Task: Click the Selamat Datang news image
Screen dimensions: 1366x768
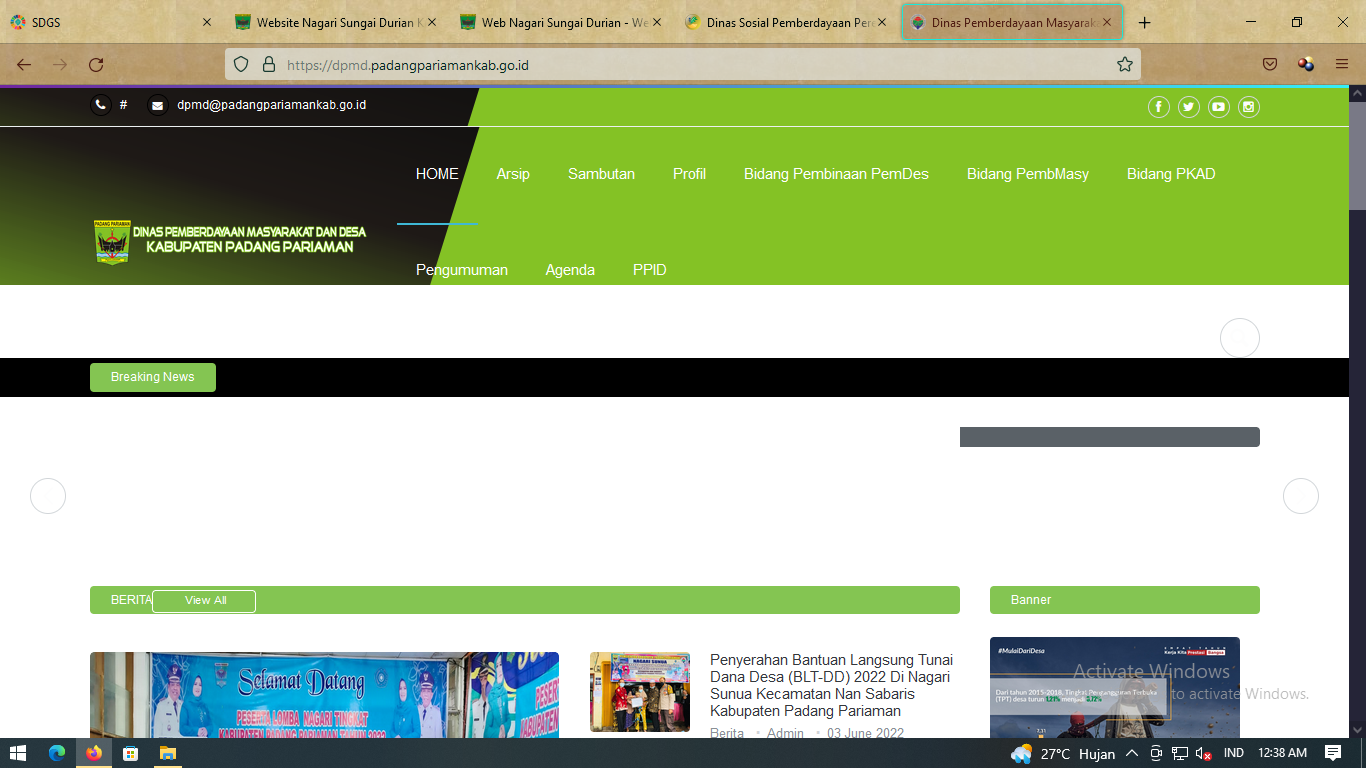Action: [x=324, y=695]
